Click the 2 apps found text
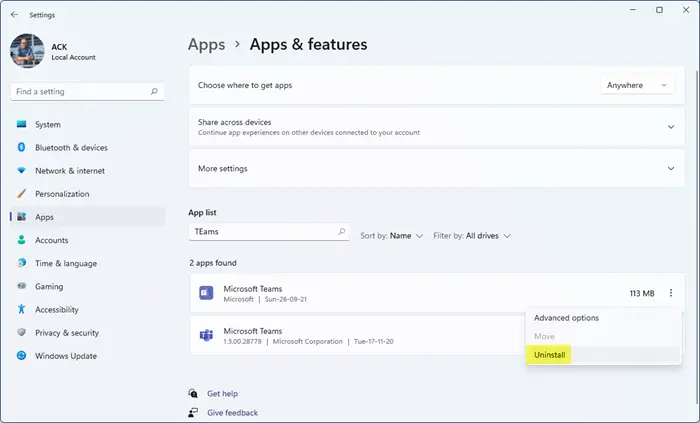This screenshot has width=700, height=423. point(213,263)
